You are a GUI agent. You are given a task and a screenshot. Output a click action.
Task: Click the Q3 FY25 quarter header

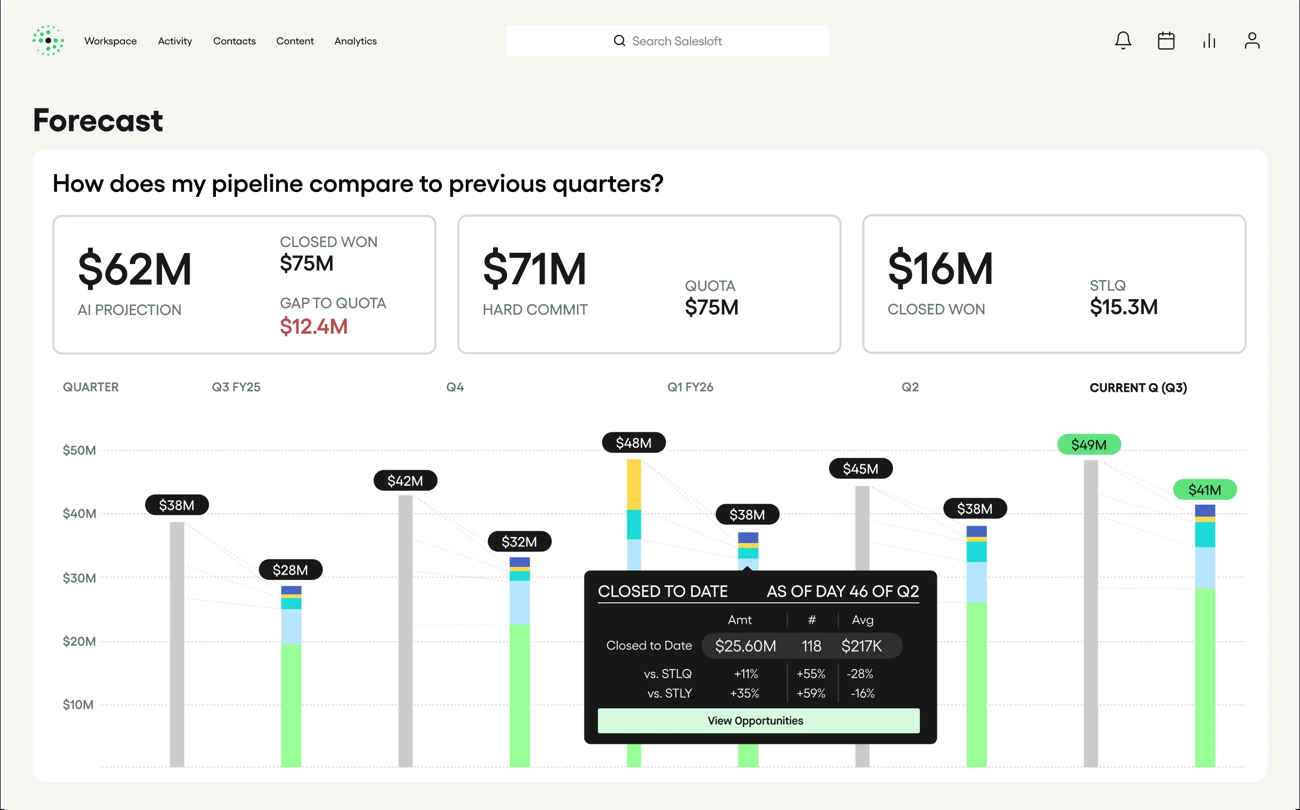click(x=236, y=387)
